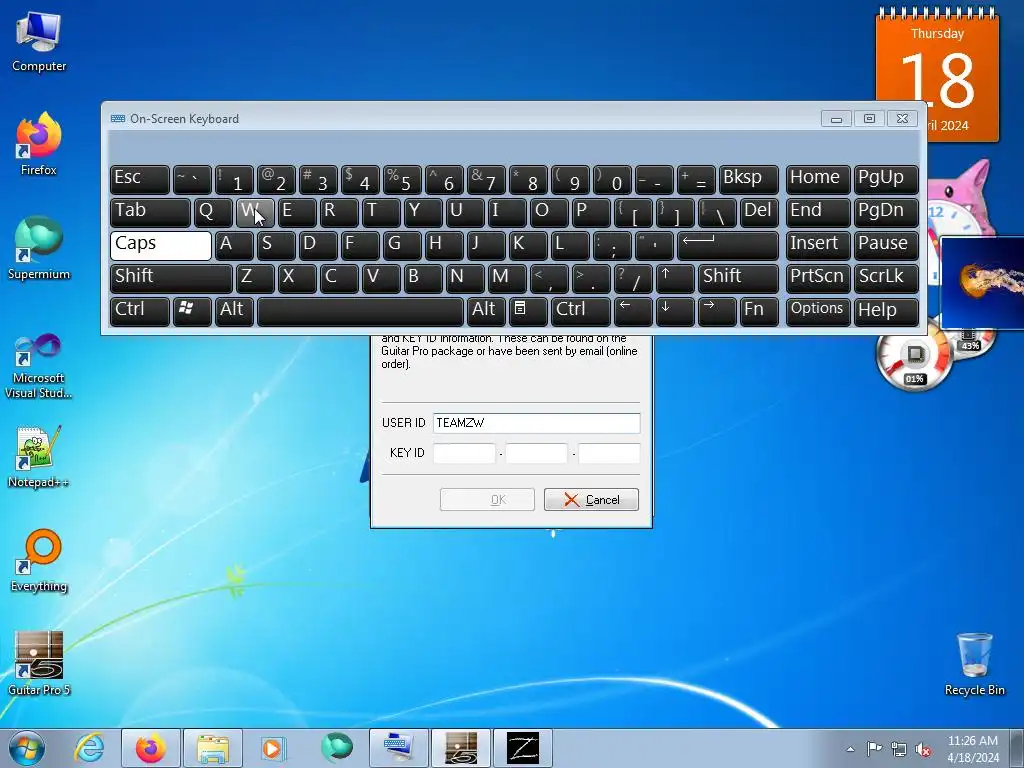Open Action Center flag in system tray

coord(874,749)
